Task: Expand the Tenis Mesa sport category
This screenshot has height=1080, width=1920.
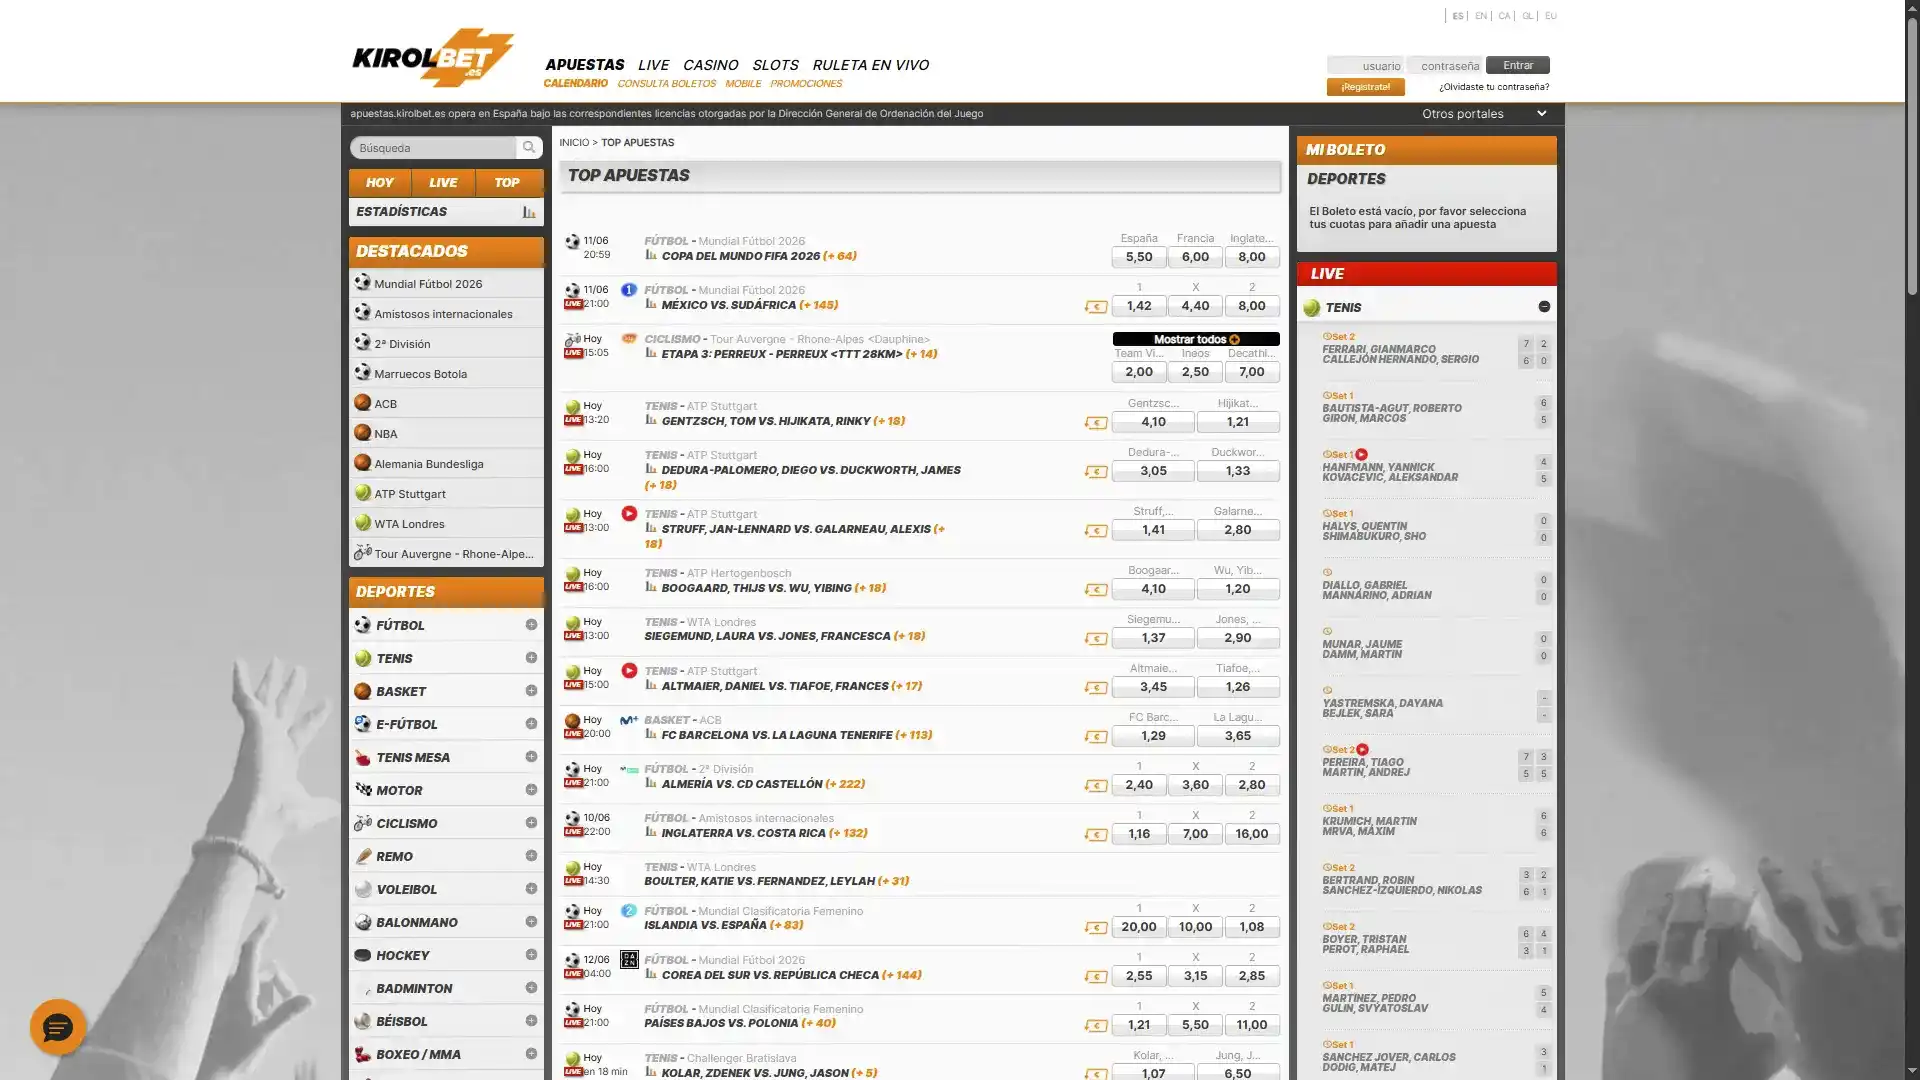Action: pyautogui.click(x=531, y=757)
